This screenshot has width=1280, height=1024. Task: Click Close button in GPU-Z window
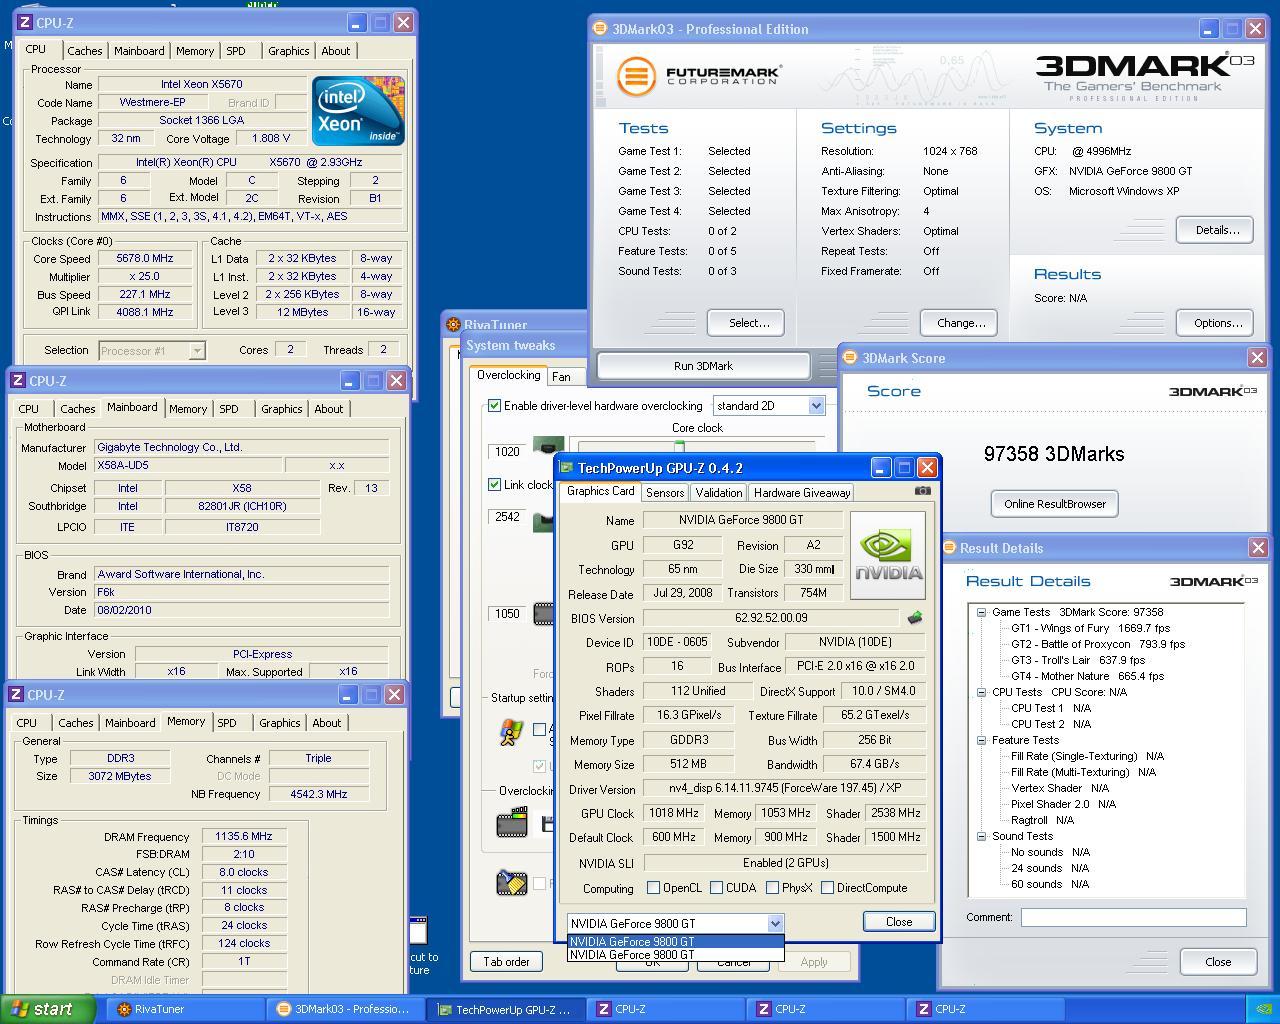point(899,922)
